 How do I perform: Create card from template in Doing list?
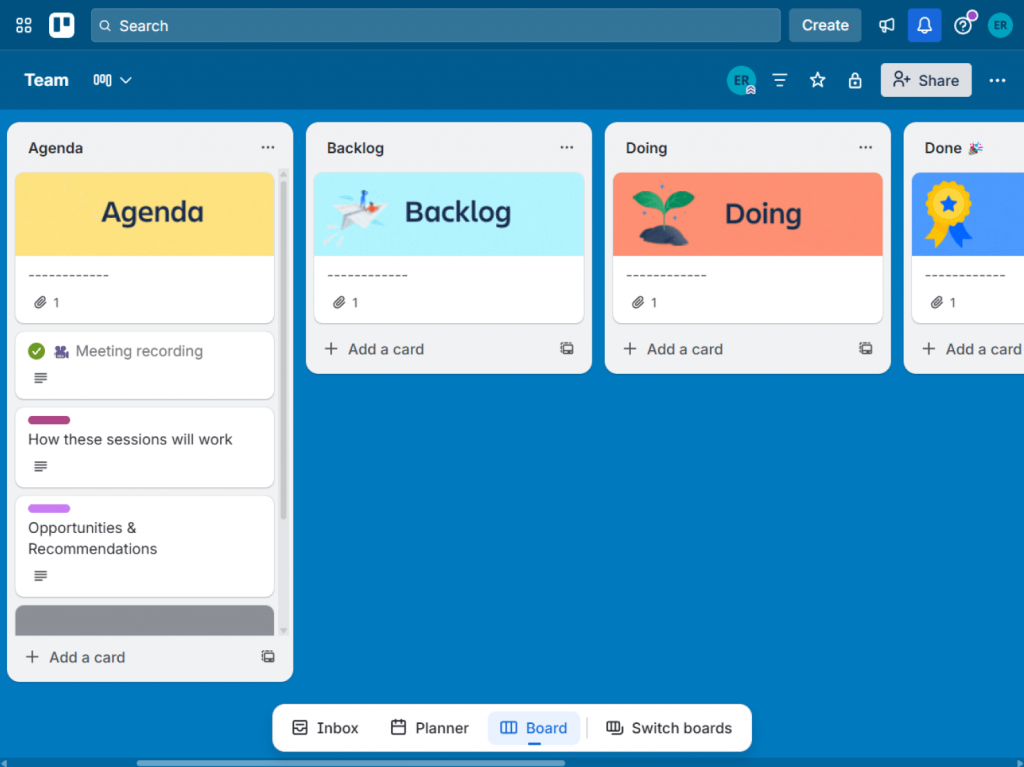pos(865,348)
